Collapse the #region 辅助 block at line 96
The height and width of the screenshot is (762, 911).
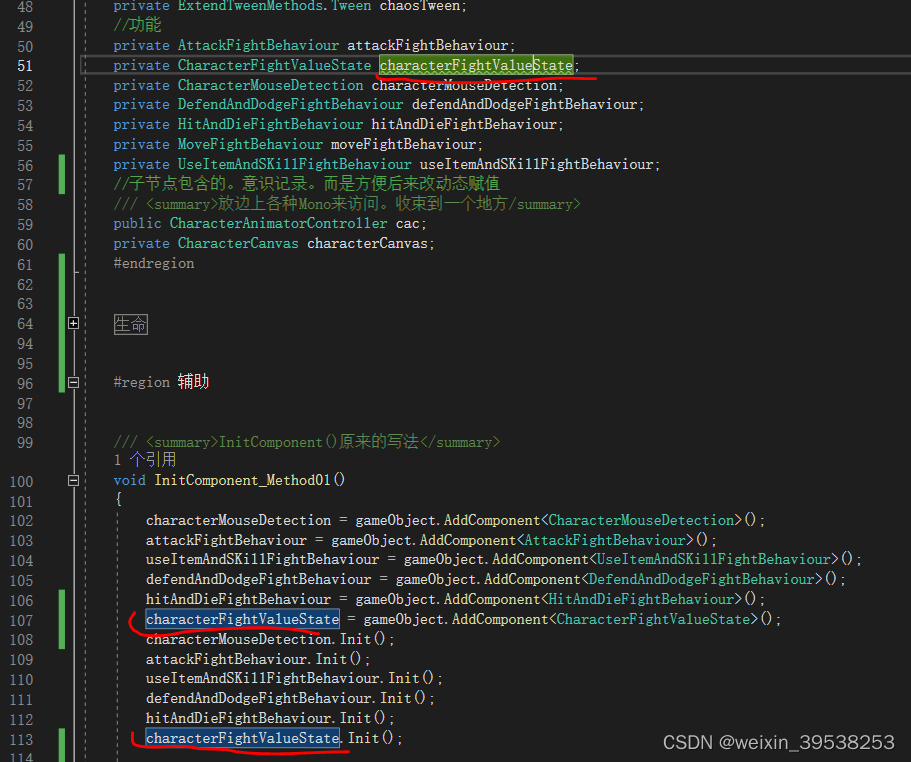point(73,382)
